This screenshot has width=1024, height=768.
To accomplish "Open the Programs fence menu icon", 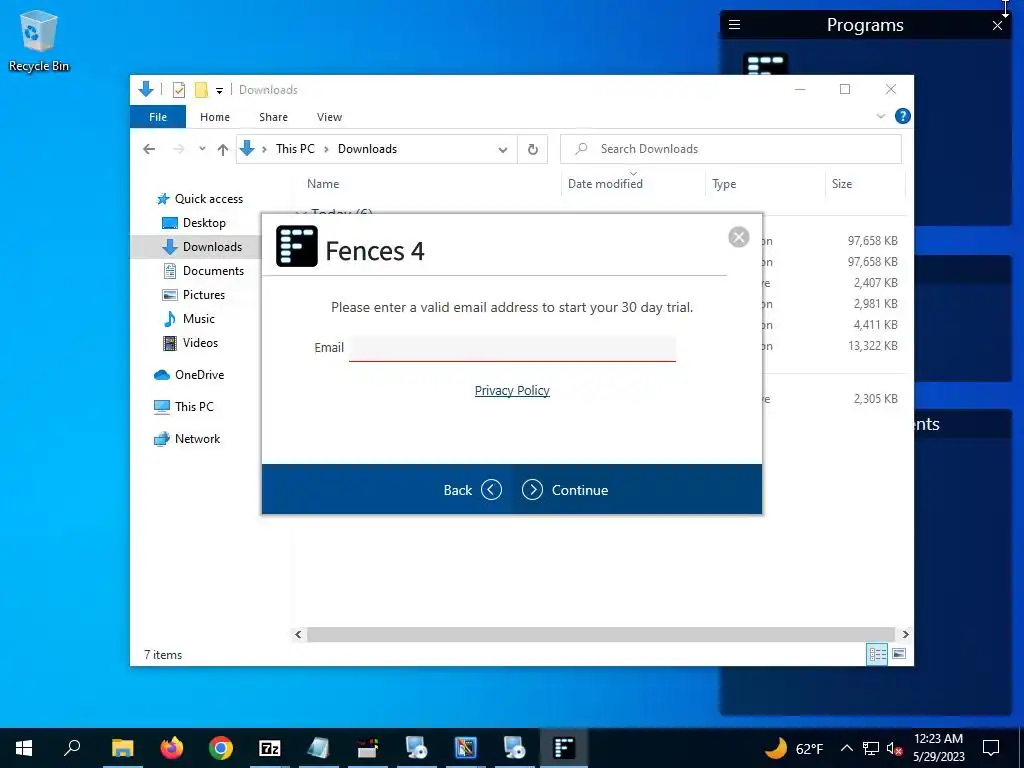I will pyautogui.click(x=735, y=25).
